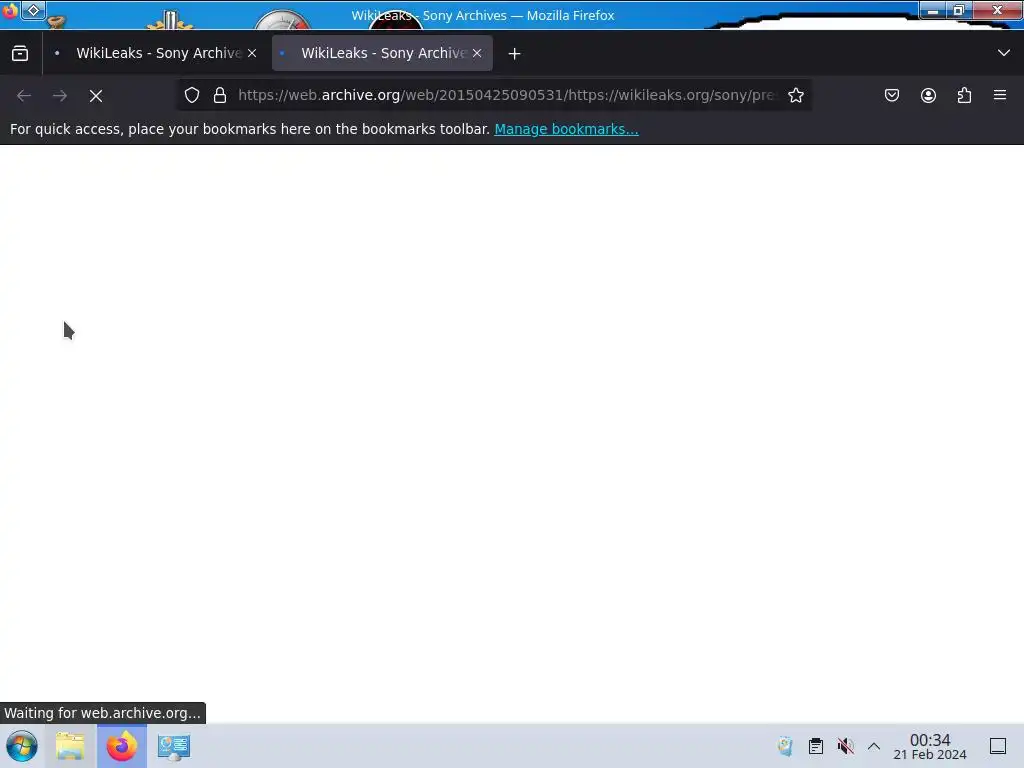Viewport: 1024px width, 768px height.
Task: Go back one page
Action: [x=24, y=96]
